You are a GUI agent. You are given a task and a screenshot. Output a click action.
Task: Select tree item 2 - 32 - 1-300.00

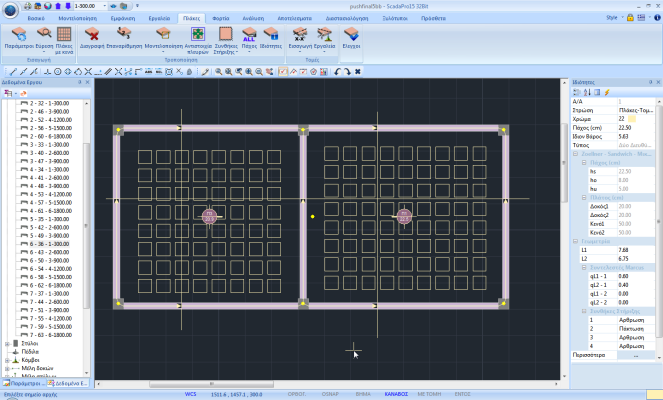(x=49, y=103)
